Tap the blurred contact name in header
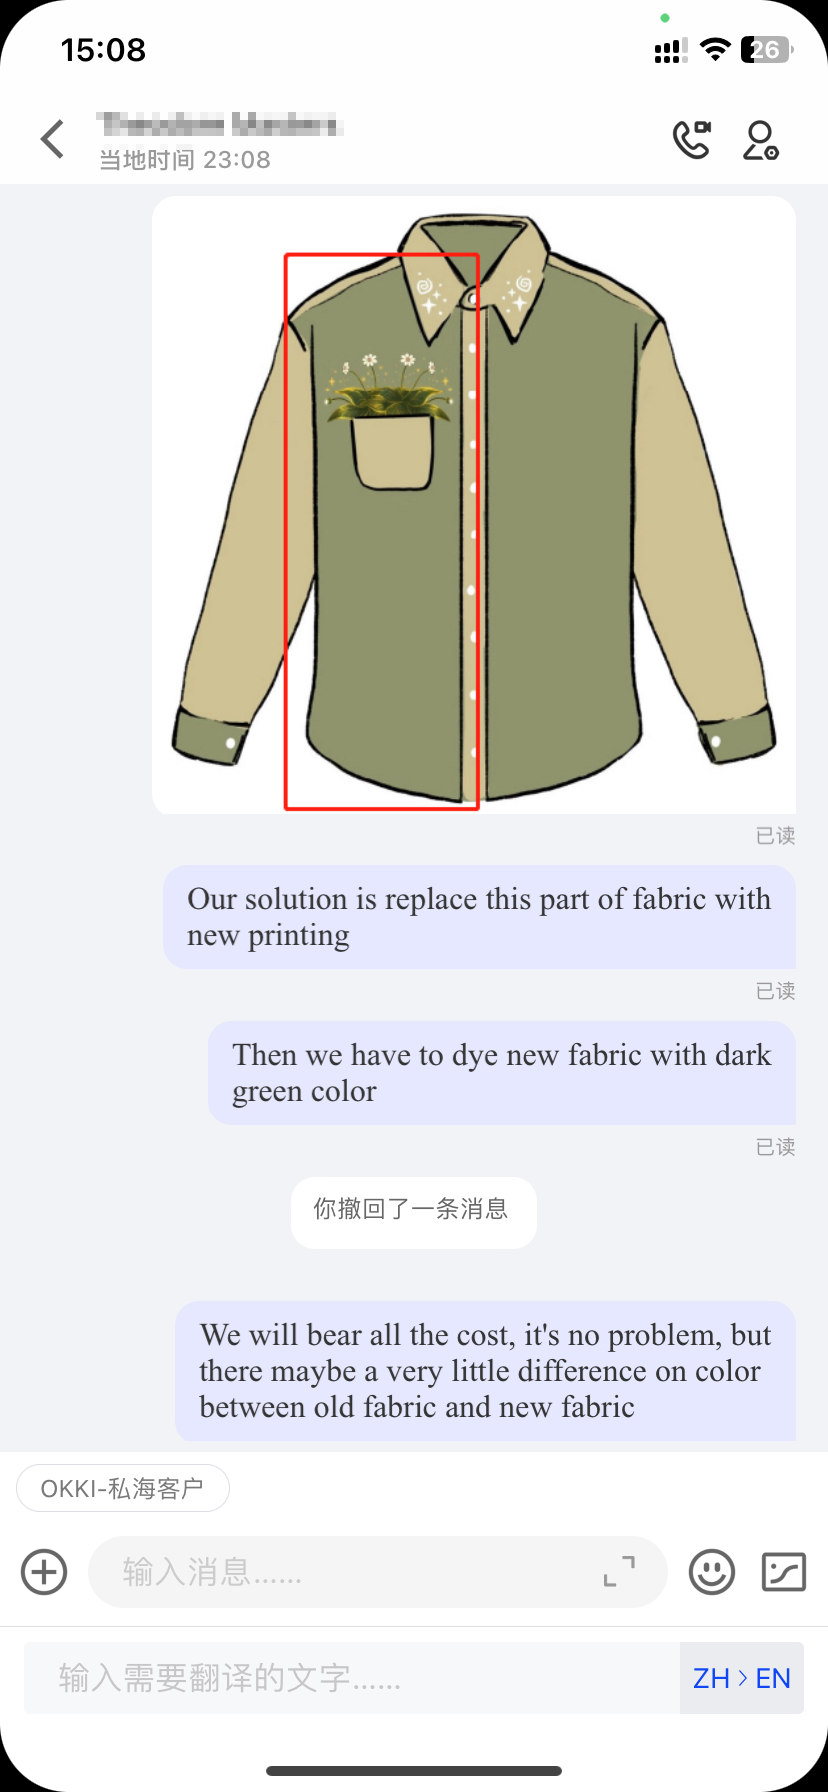This screenshot has height=1792, width=828. 220,125
